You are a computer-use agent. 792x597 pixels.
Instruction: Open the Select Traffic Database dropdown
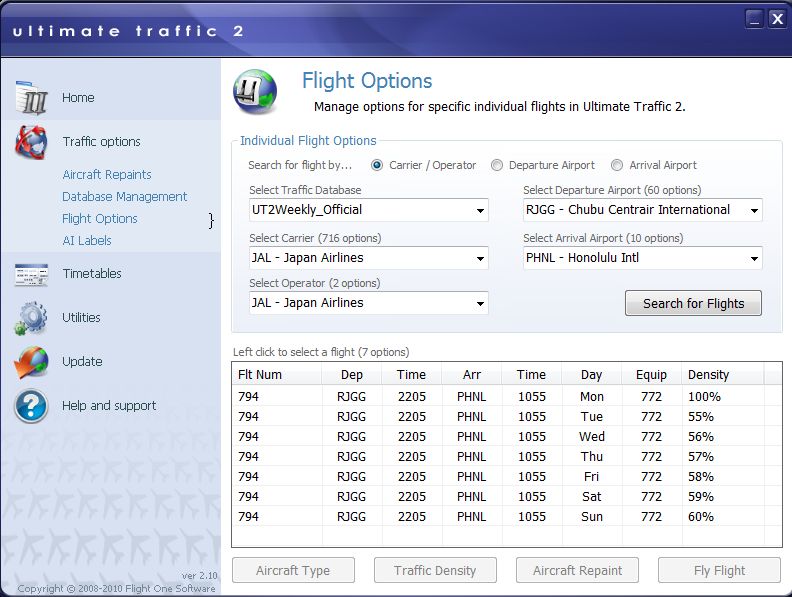[x=369, y=210]
